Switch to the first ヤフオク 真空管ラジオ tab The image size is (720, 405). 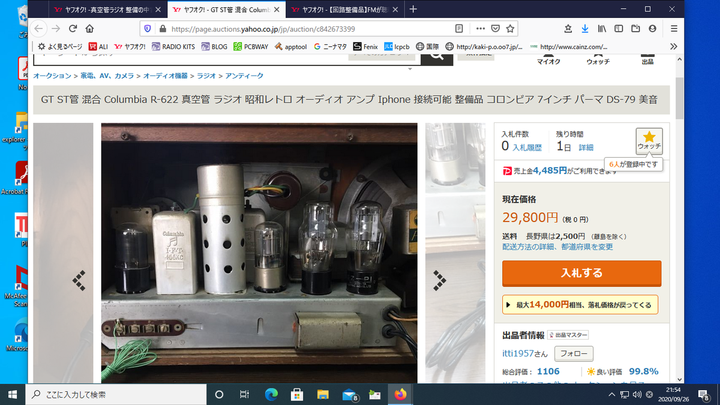pyautogui.click(x=106, y=9)
